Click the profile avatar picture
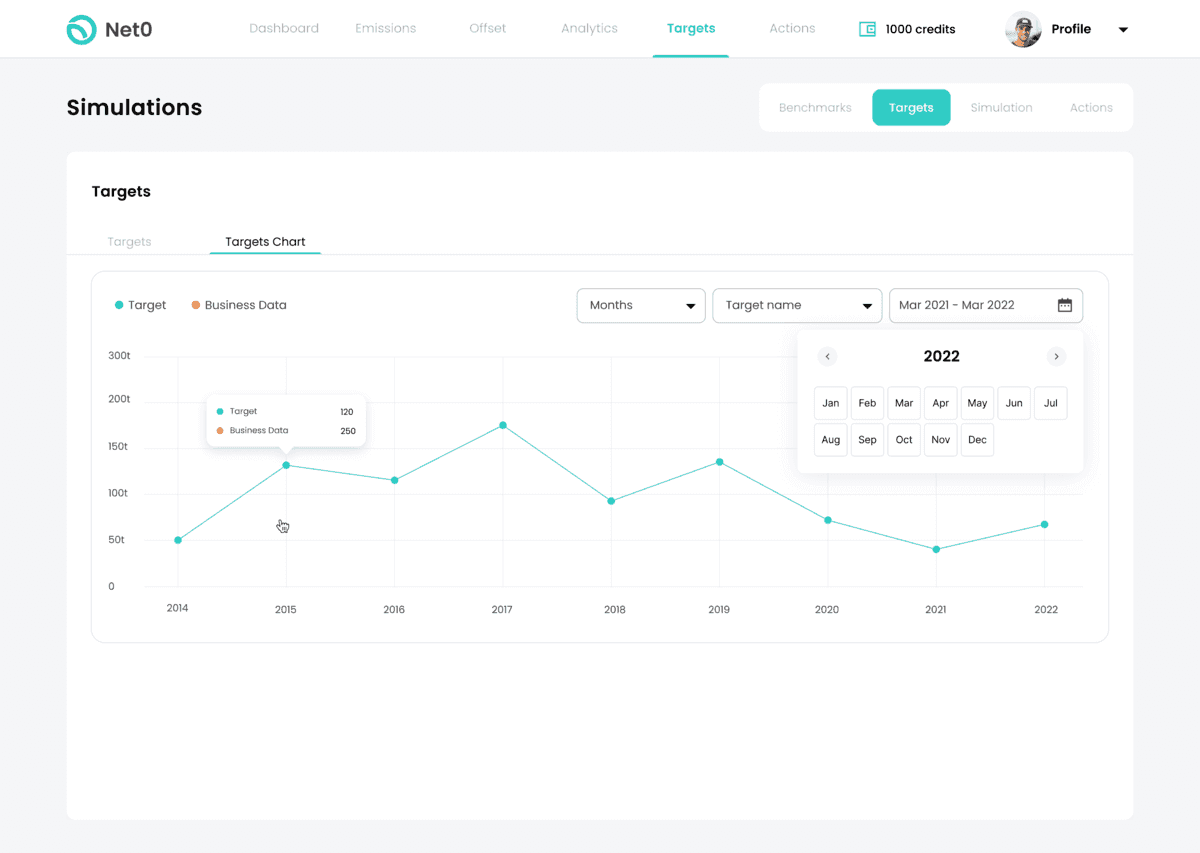 click(1023, 29)
